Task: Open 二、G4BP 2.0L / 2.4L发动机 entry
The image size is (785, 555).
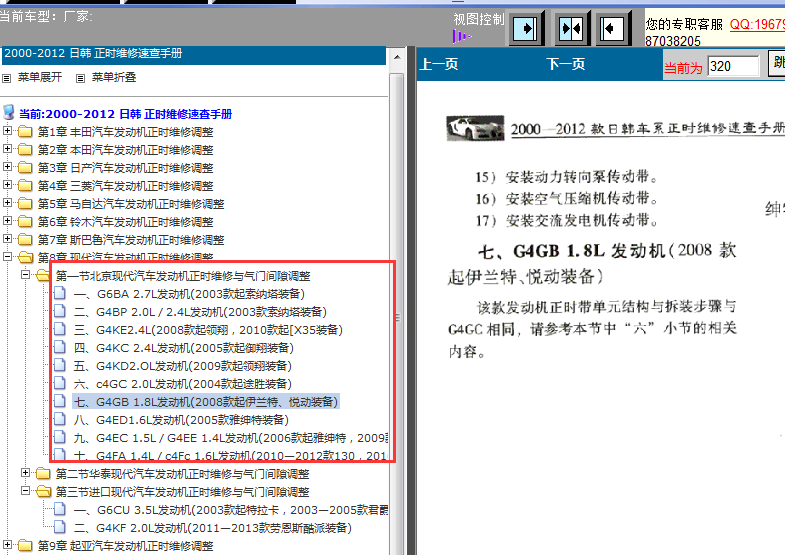Action: coord(200,312)
